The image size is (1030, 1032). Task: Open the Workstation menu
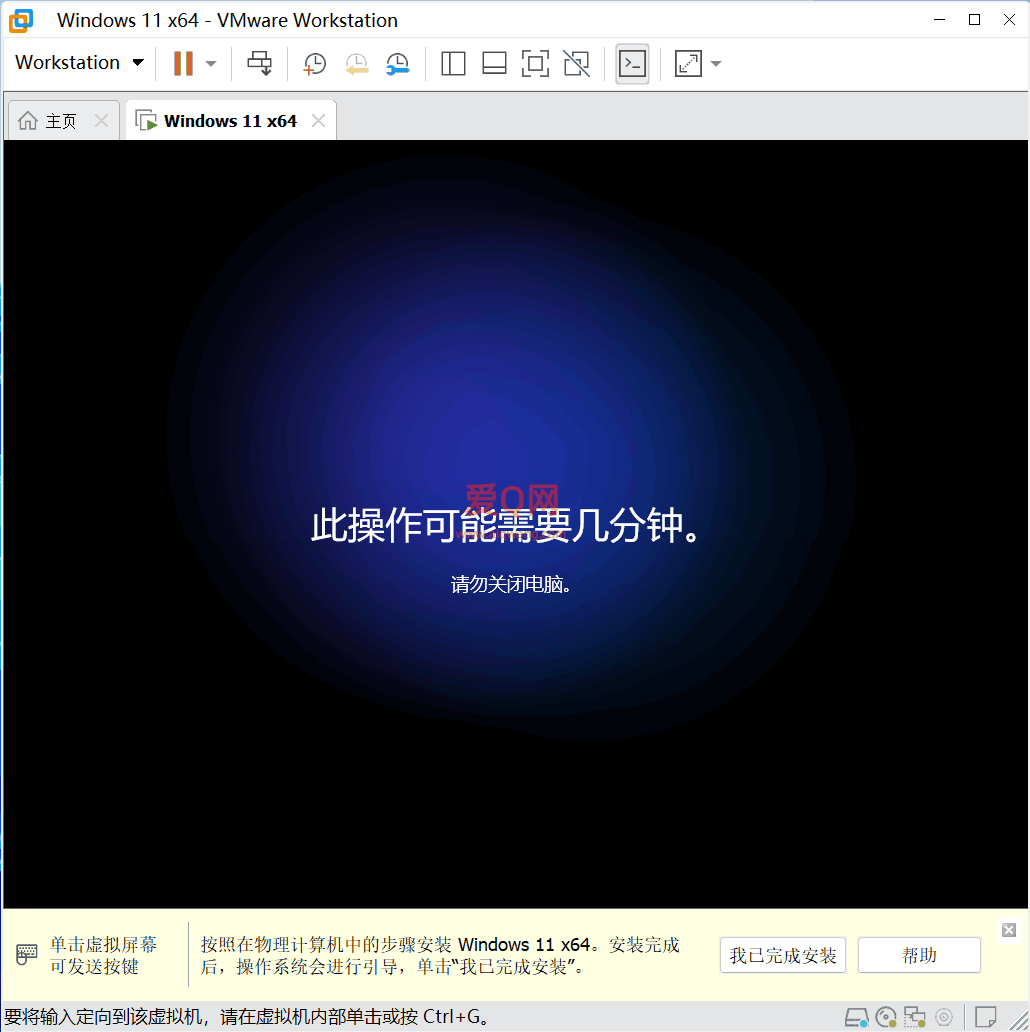(79, 63)
